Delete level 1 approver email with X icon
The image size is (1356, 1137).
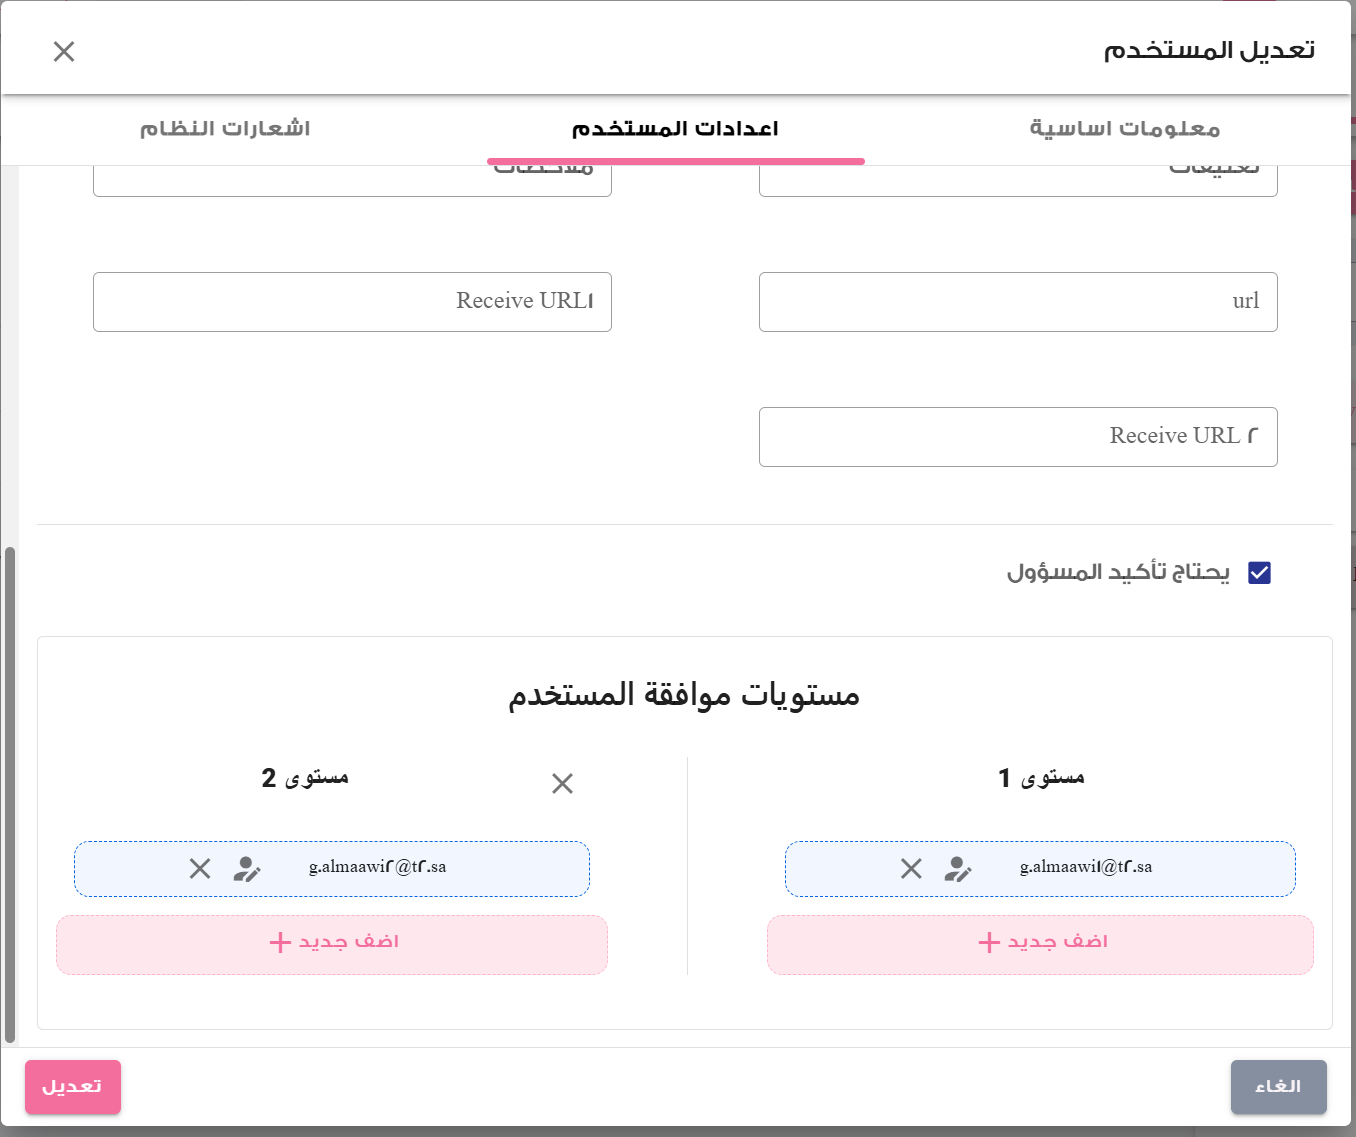pos(911,868)
